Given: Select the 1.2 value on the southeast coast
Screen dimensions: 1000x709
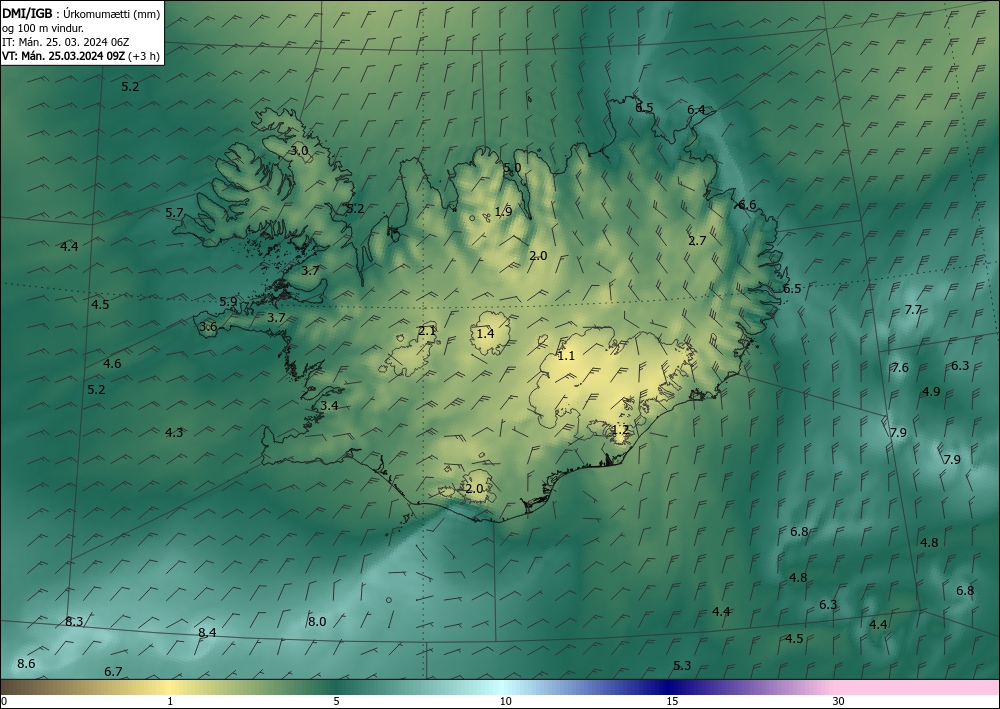Looking at the screenshot, I should coord(621,430).
